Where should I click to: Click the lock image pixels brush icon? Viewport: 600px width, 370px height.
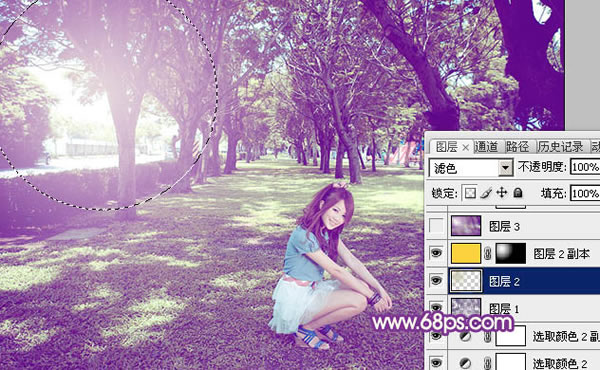pos(486,193)
